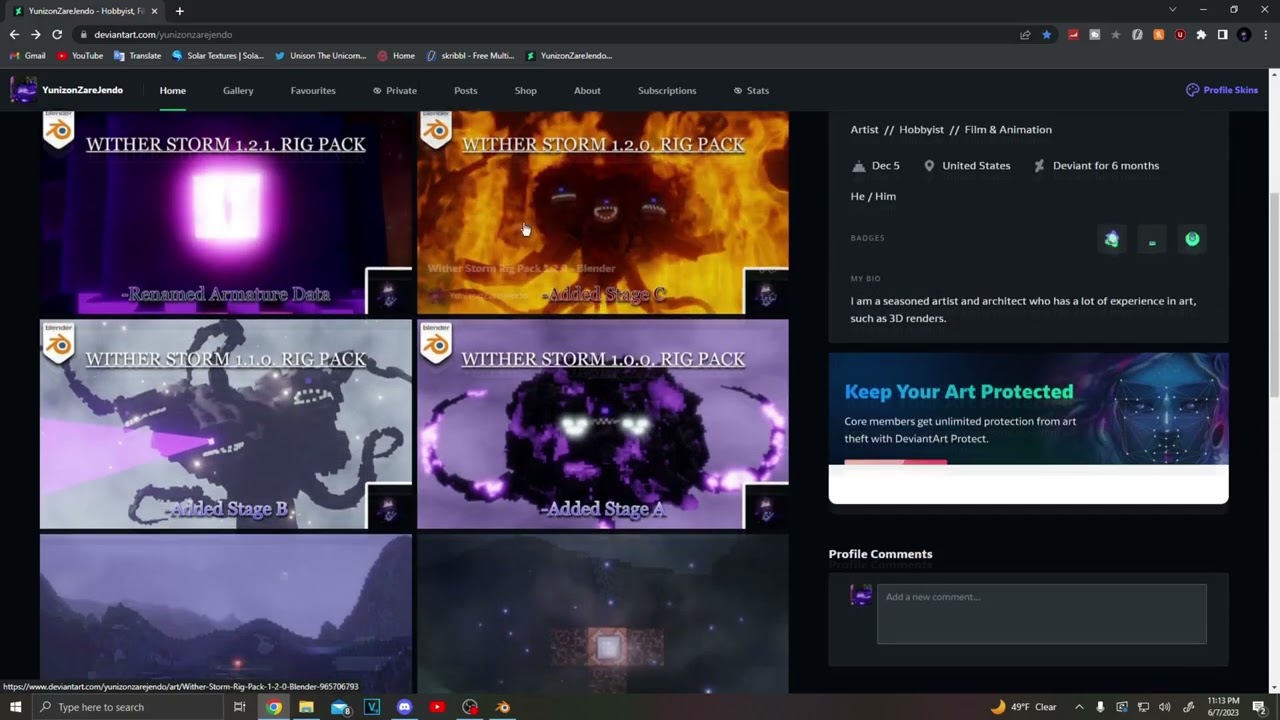Viewport: 1280px width, 720px height.
Task: Open the Windows Start menu
Action: (15, 707)
